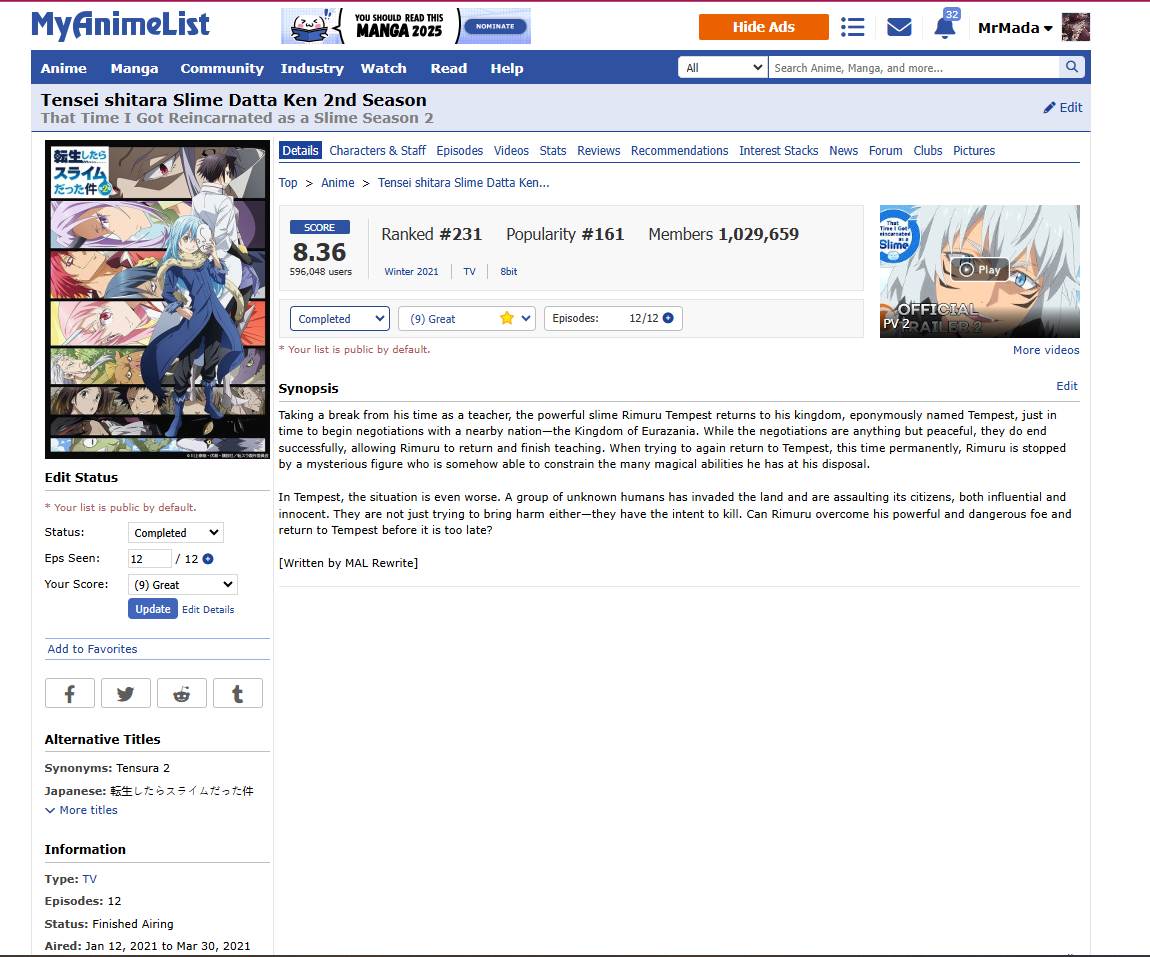Switch to the Pictures tab
Screen dimensions: 1150x957
[974, 150]
